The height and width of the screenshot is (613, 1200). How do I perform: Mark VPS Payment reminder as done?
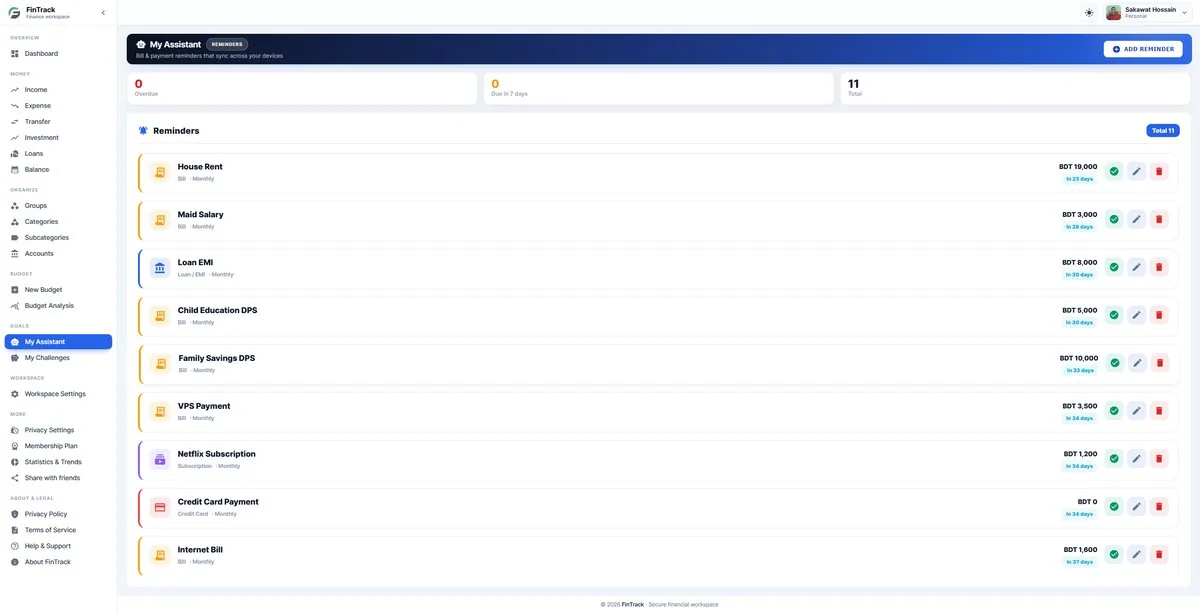(x=1114, y=411)
